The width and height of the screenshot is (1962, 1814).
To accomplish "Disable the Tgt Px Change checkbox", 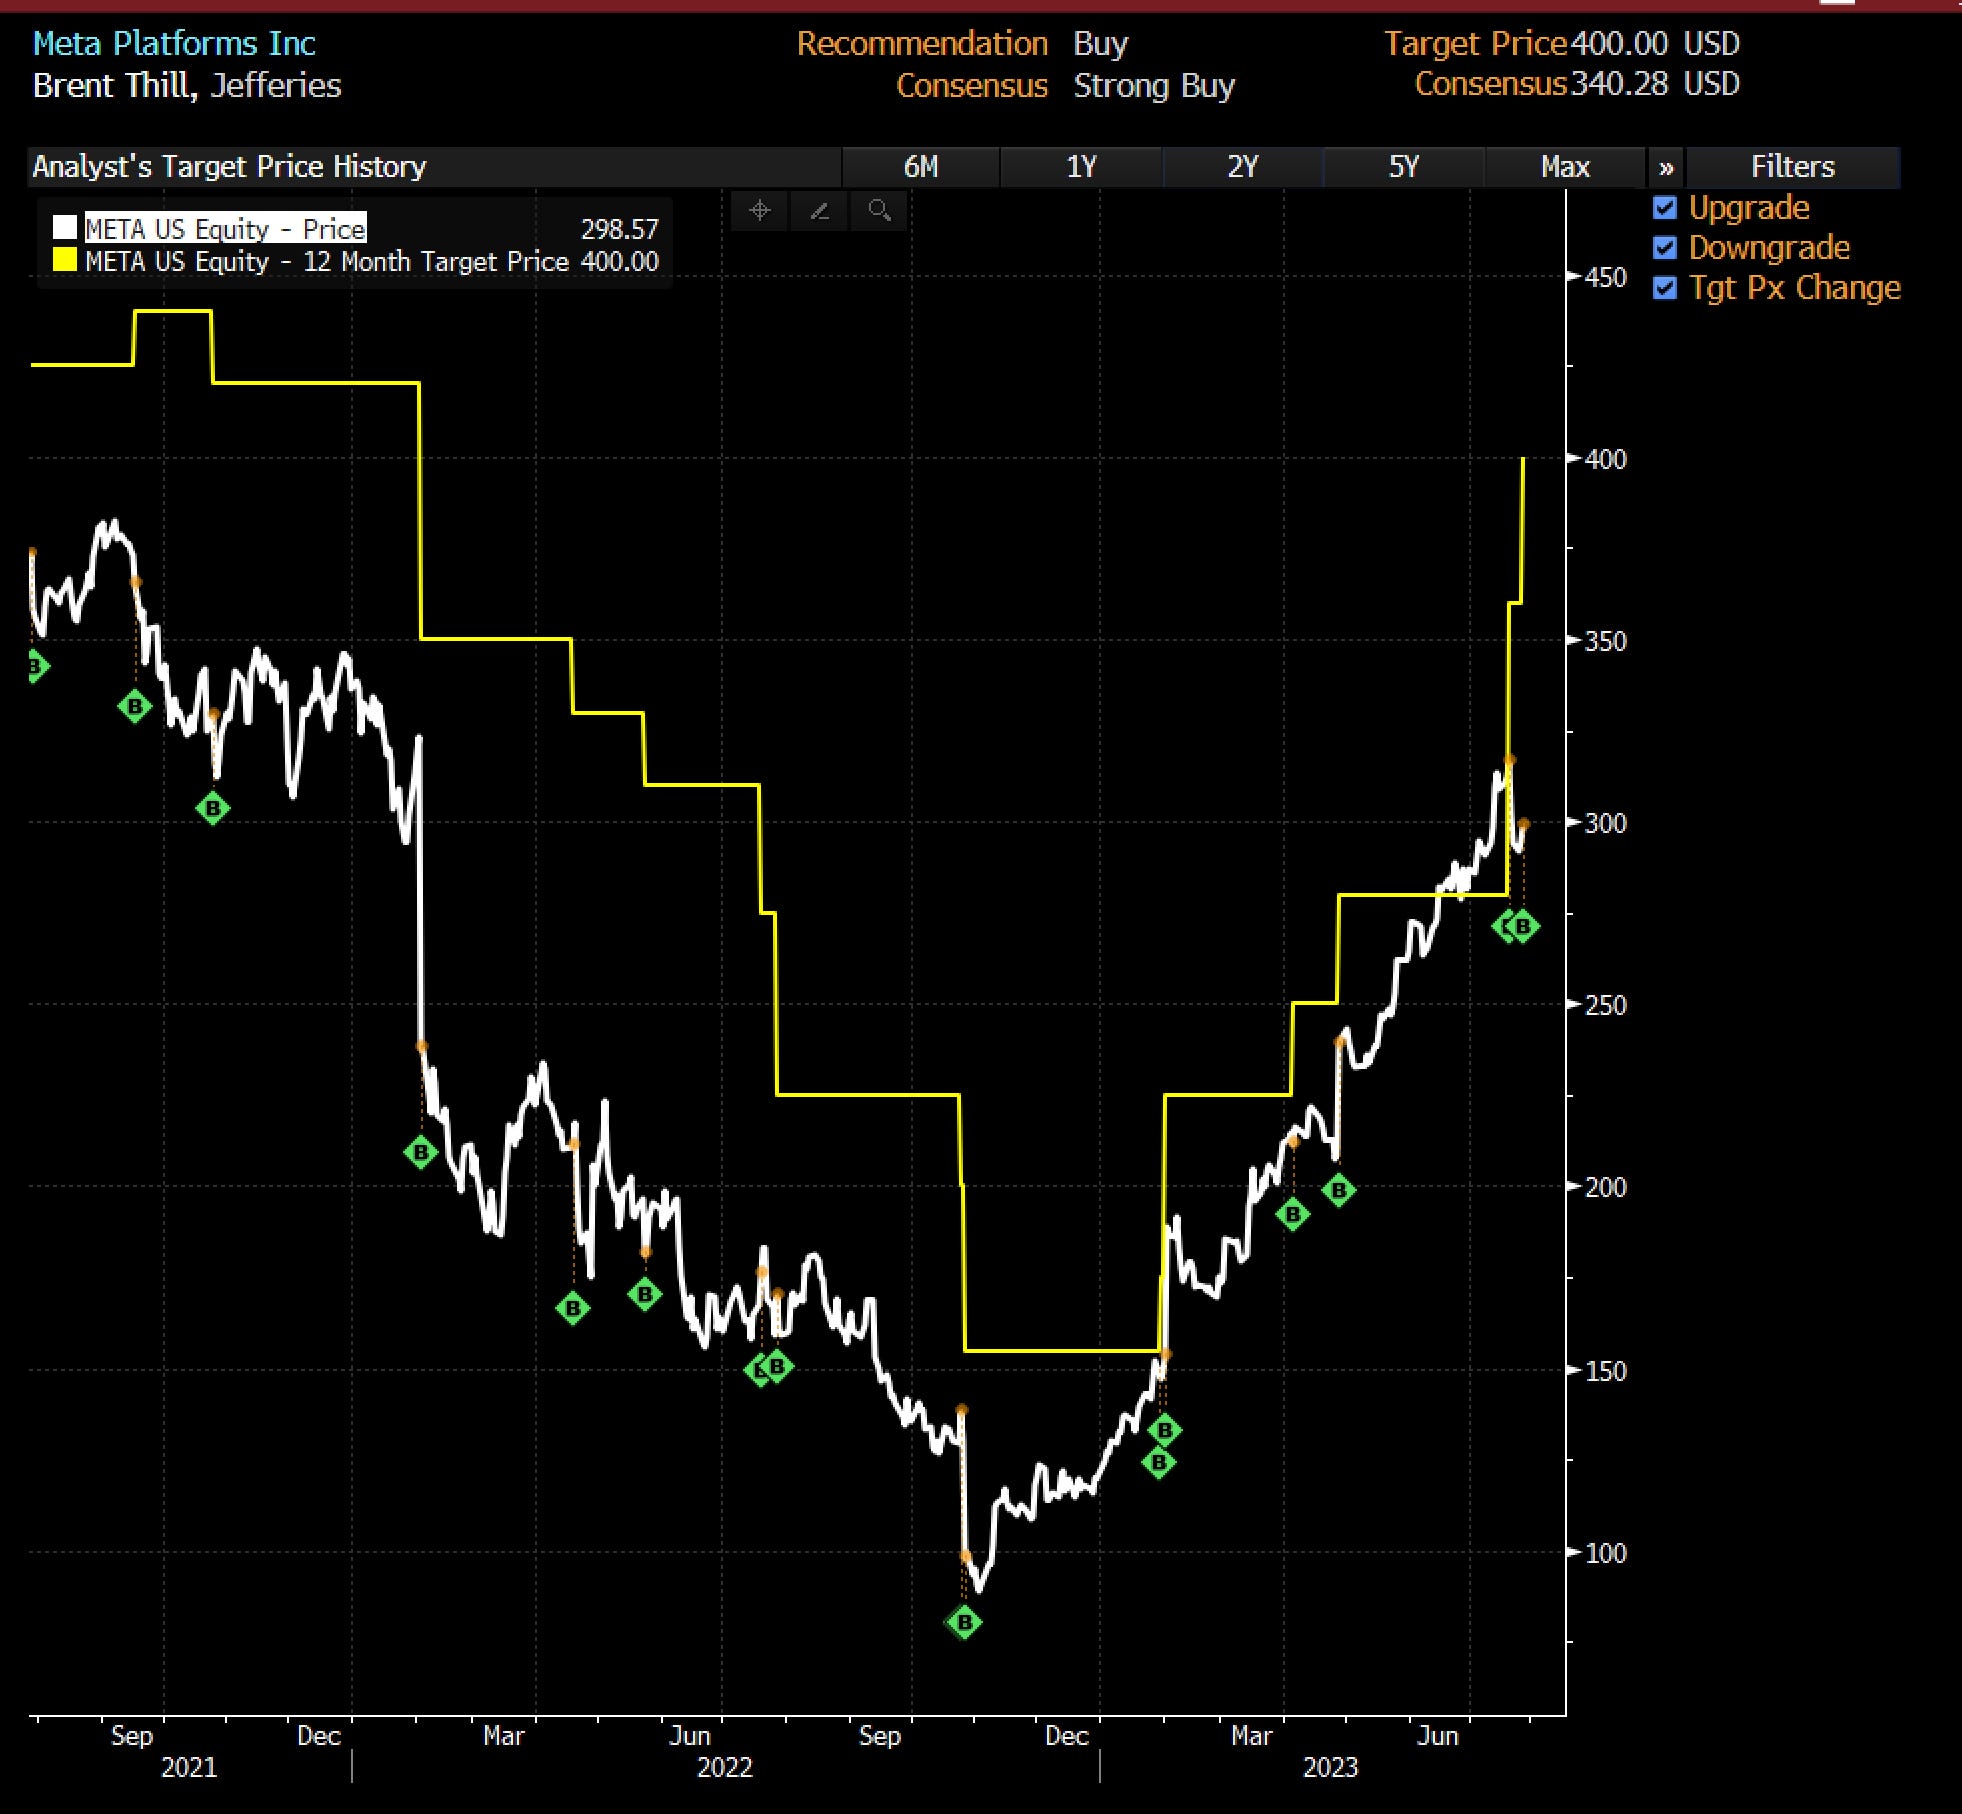I will 1665,288.
